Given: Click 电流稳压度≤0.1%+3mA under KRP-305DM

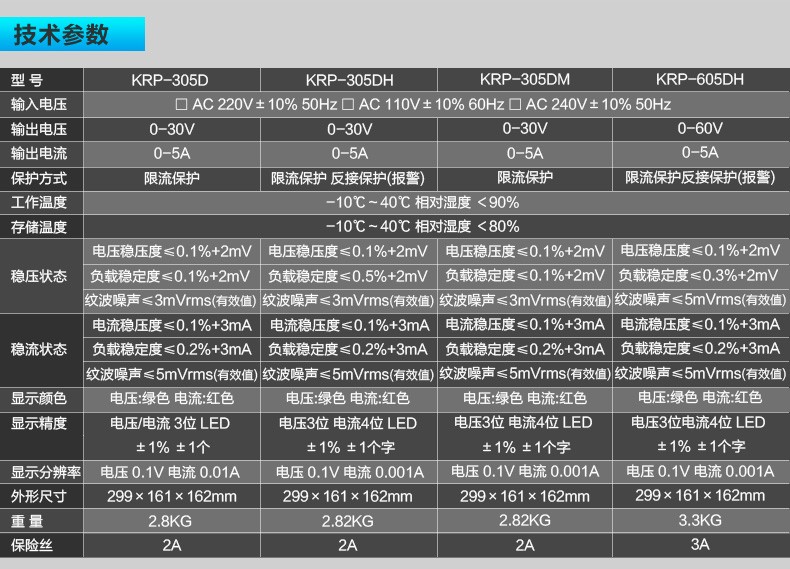Looking at the screenshot, I should pos(524,325).
